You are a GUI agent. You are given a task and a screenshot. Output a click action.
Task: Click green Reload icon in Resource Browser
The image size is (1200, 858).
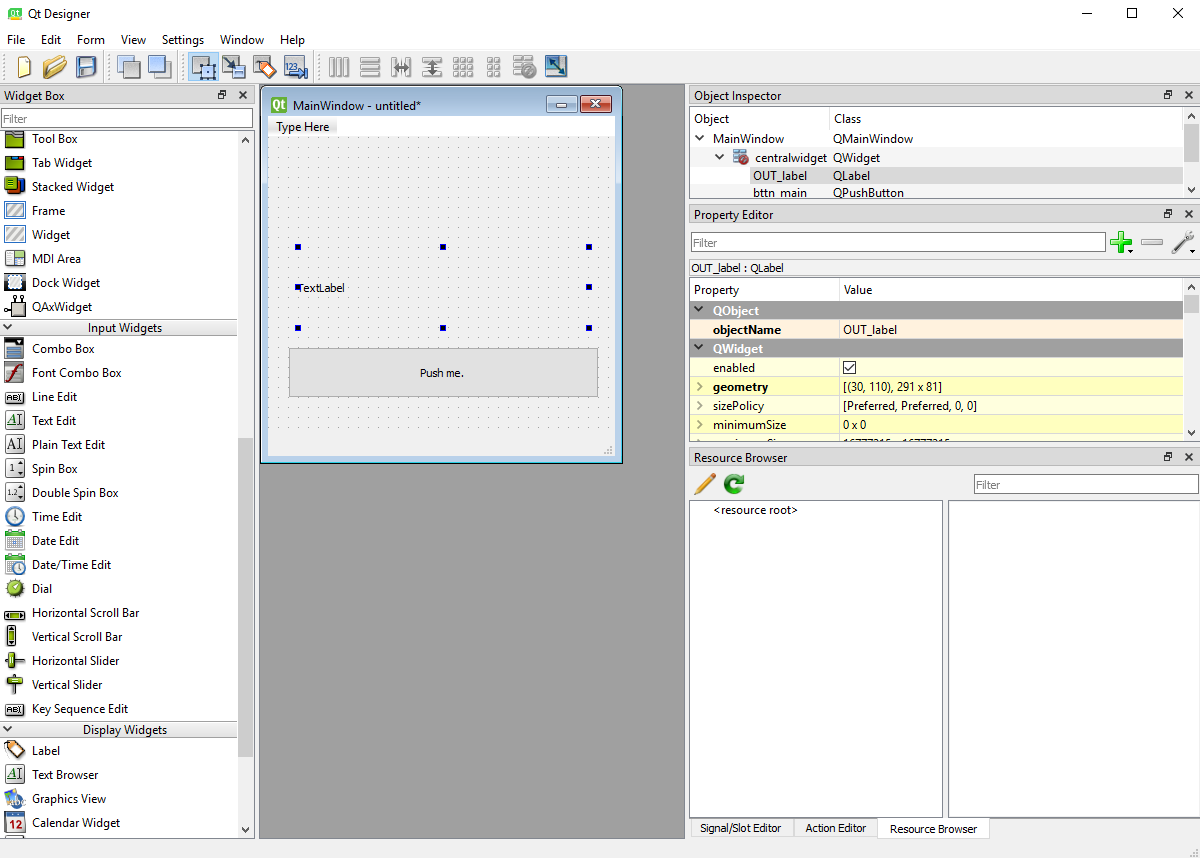coord(734,484)
